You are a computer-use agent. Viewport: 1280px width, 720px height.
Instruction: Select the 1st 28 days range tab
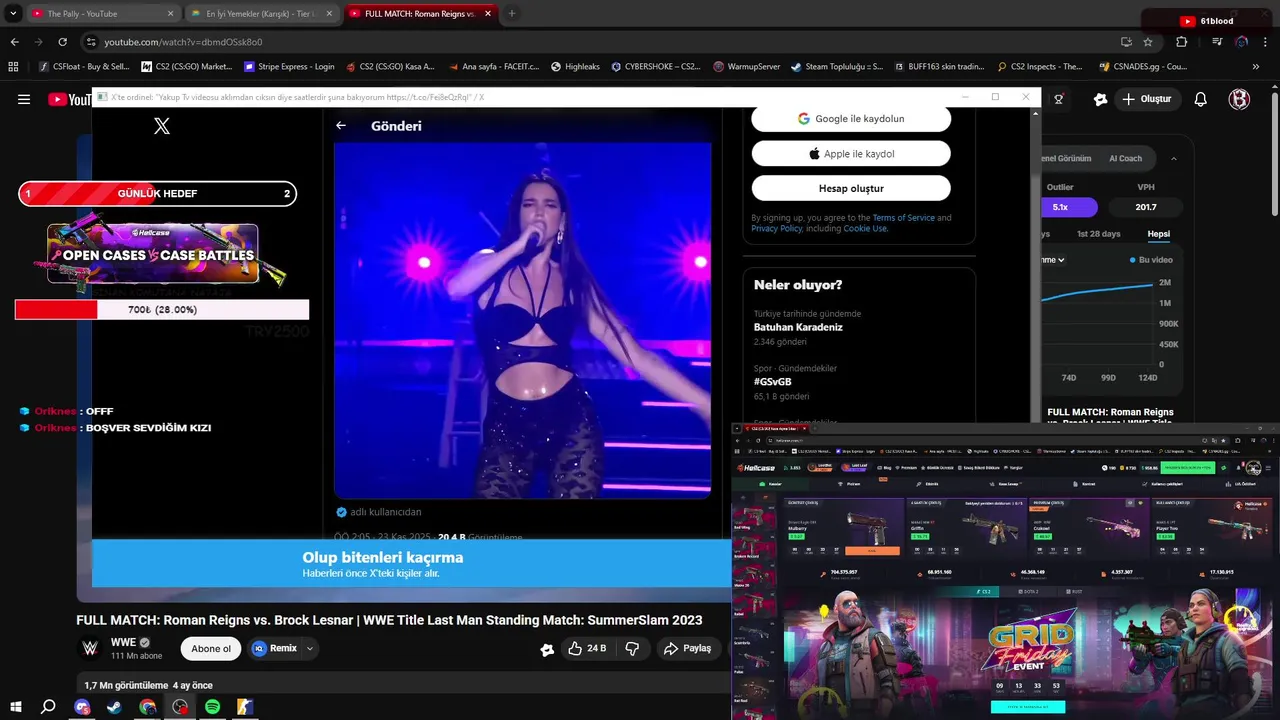(x=1098, y=234)
